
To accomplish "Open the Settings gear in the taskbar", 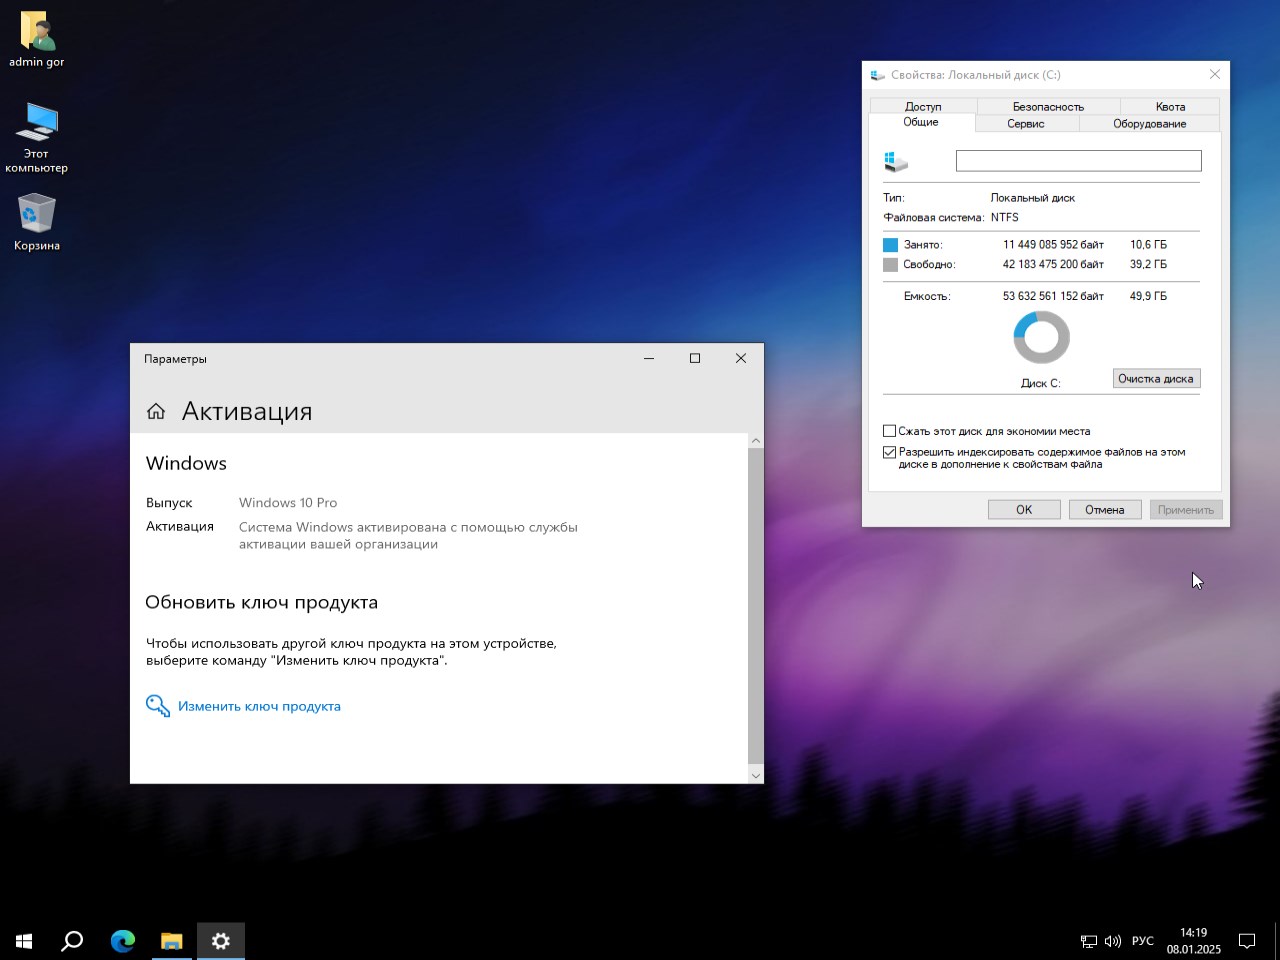I will (220, 941).
